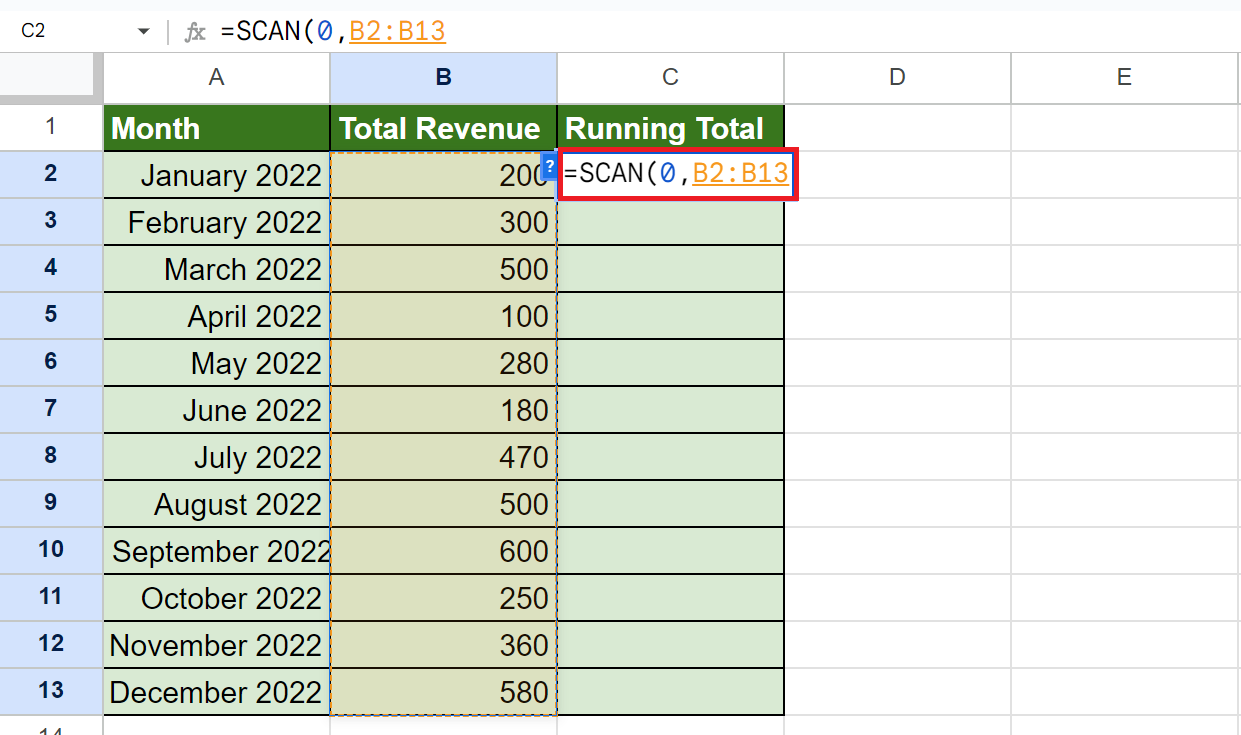Screen dimensions: 1241x735
Task: Click the blue formula help question-mark badge
Action: (548, 163)
